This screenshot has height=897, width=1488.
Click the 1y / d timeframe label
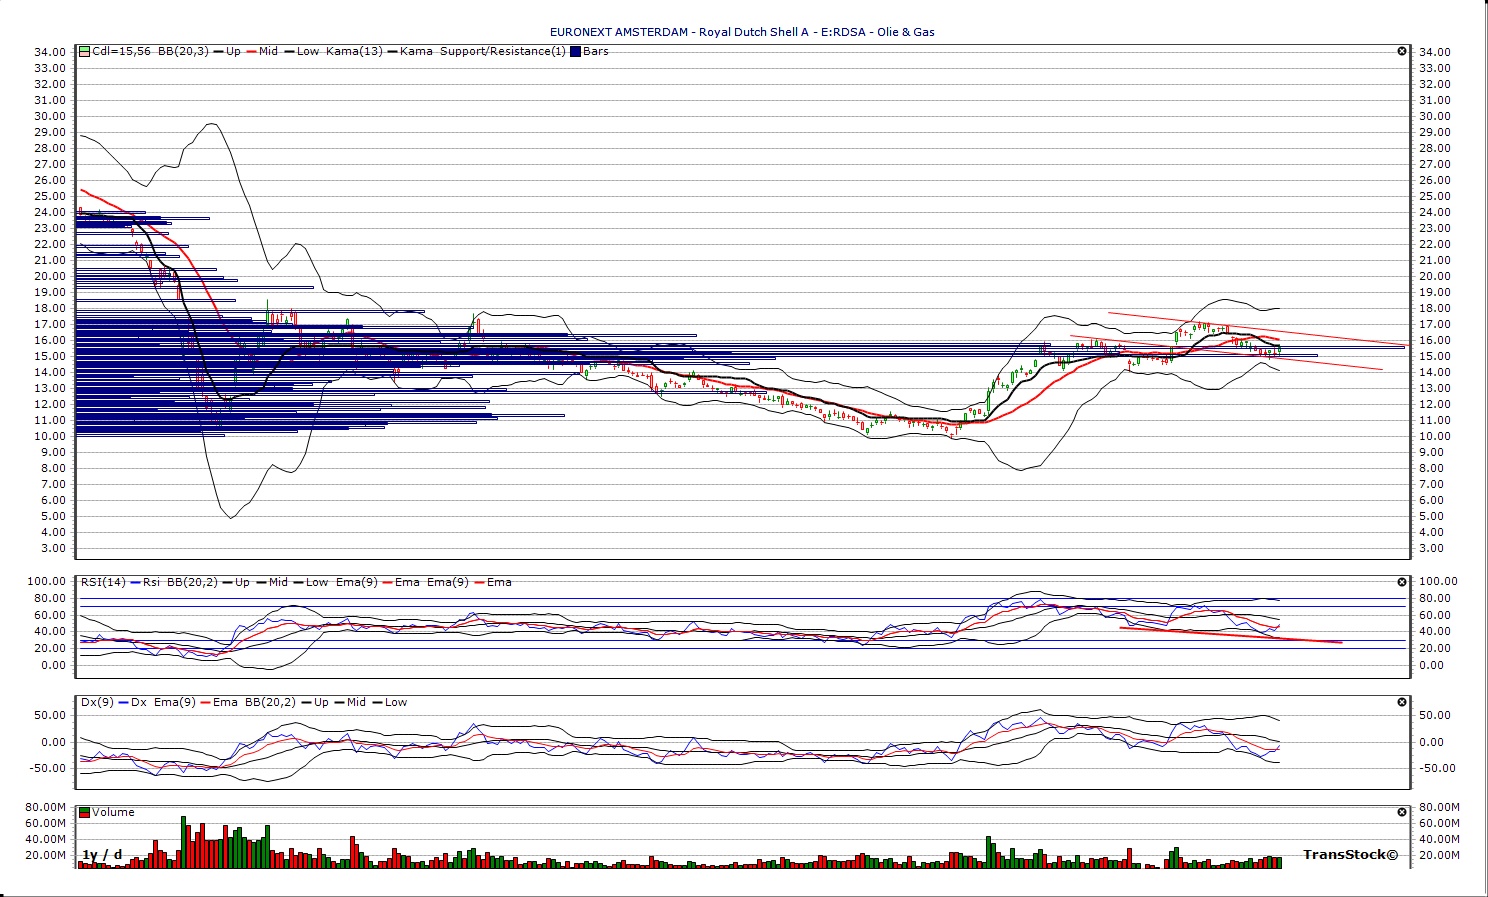point(102,854)
